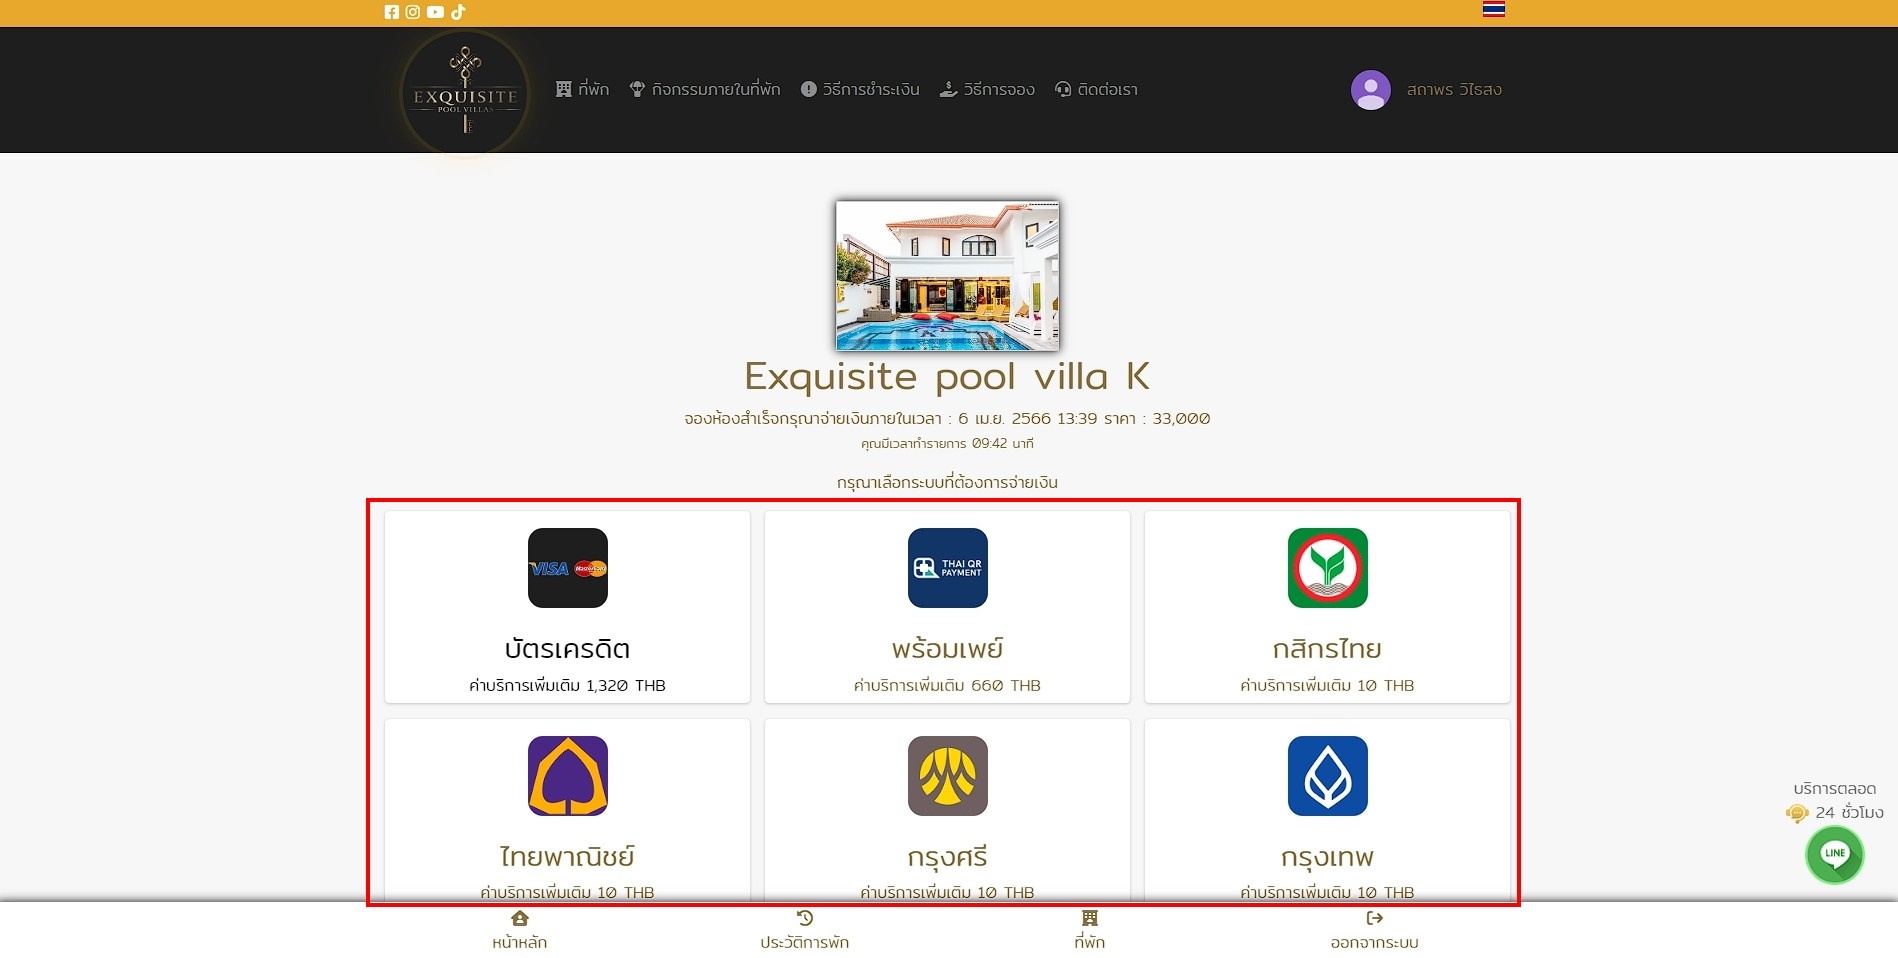The width and height of the screenshot is (1898, 958).
Task: Open the กิจกรรมภายในที่พัก menu item
Action: click(704, 89)
